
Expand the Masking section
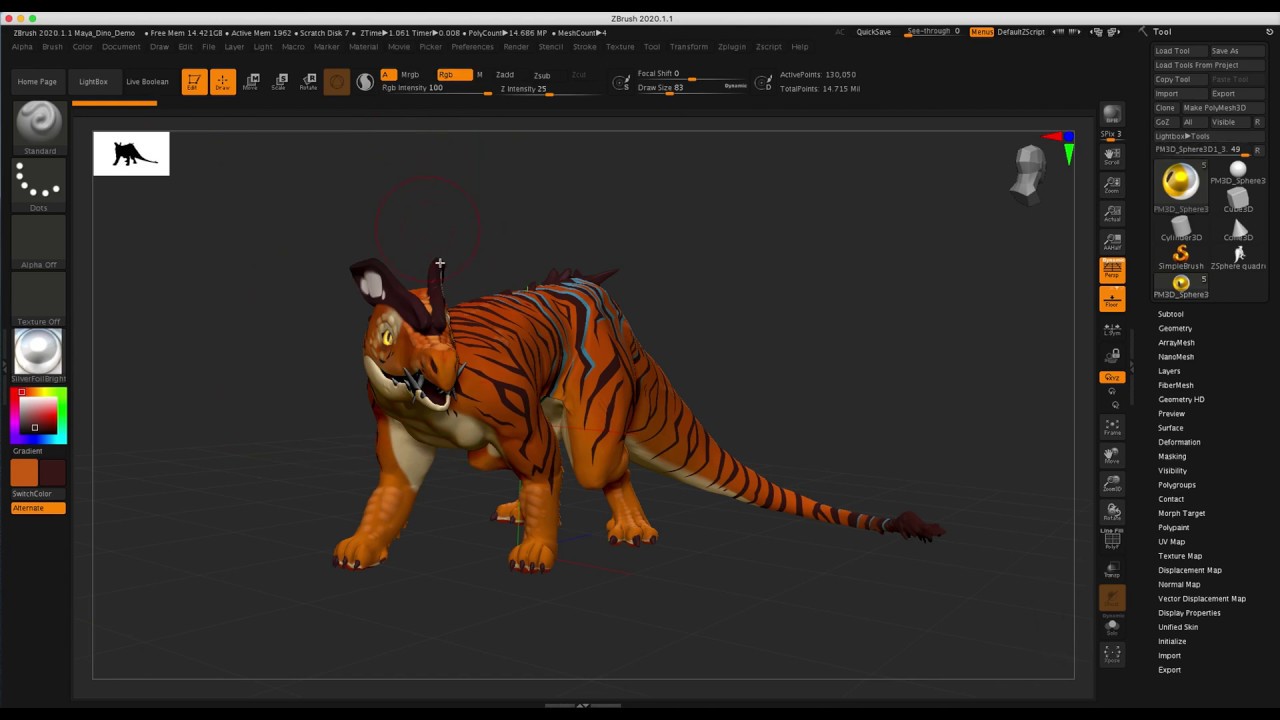[1172, 456]
